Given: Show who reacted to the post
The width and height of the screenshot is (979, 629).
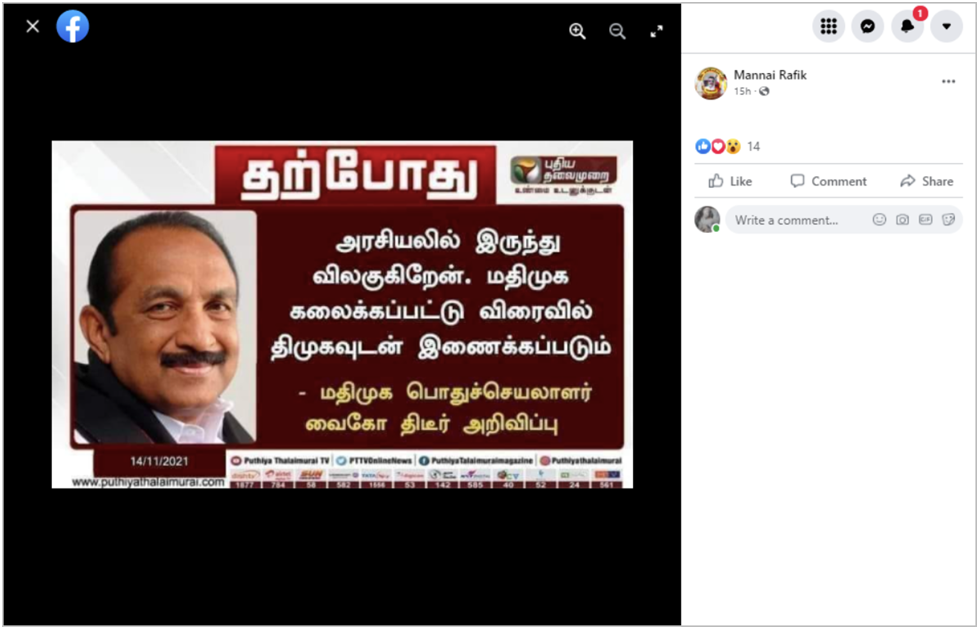Looking at the screenshot, I should (x=727, y=147).
